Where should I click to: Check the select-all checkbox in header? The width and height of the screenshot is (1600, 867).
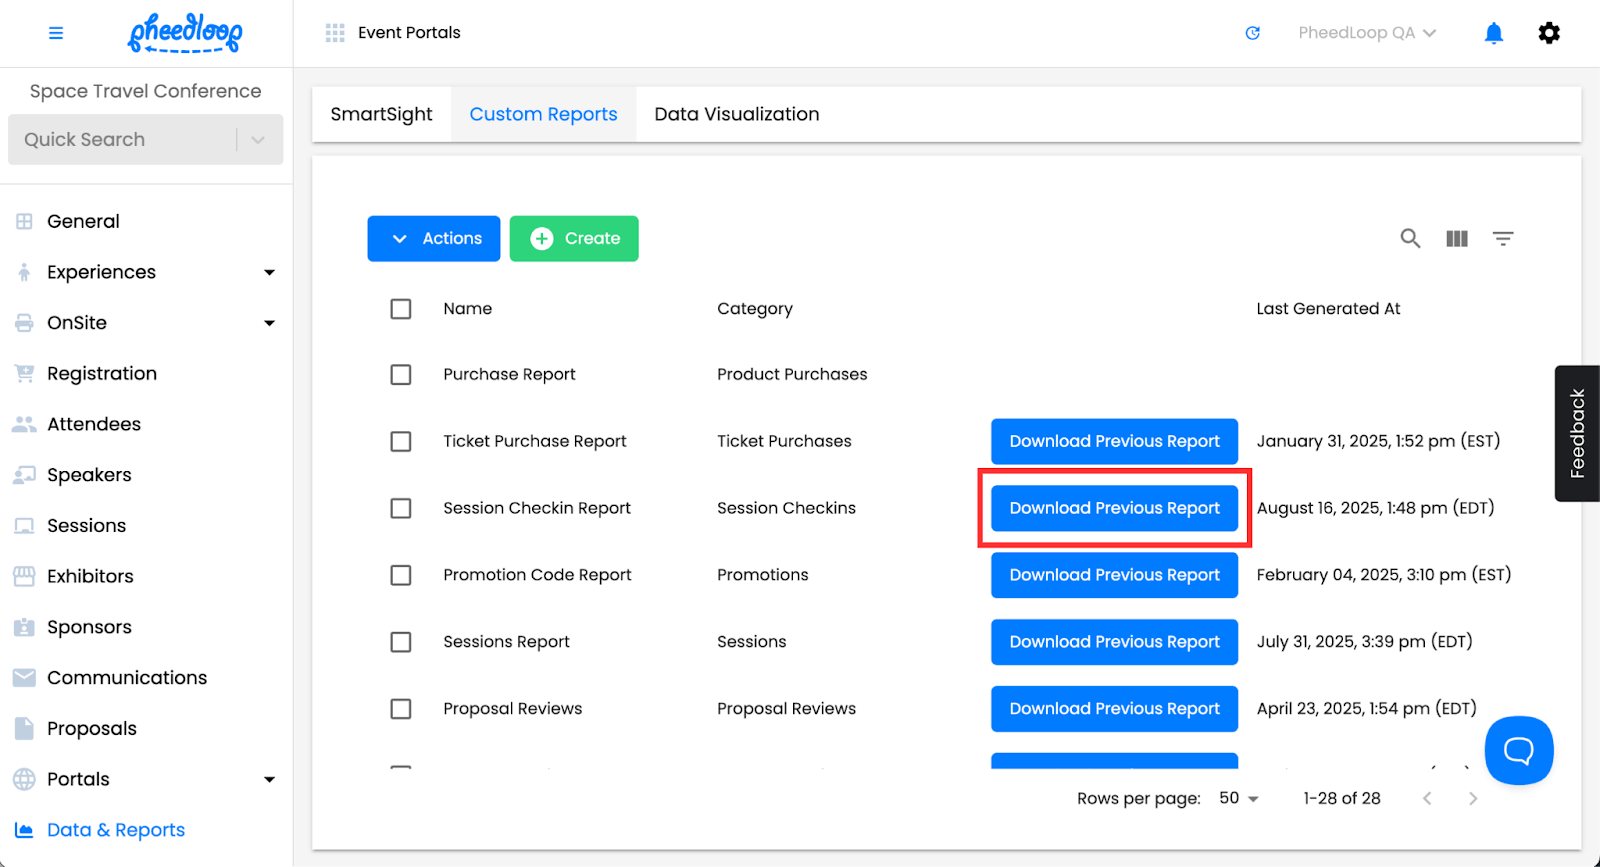pos(401,308)
